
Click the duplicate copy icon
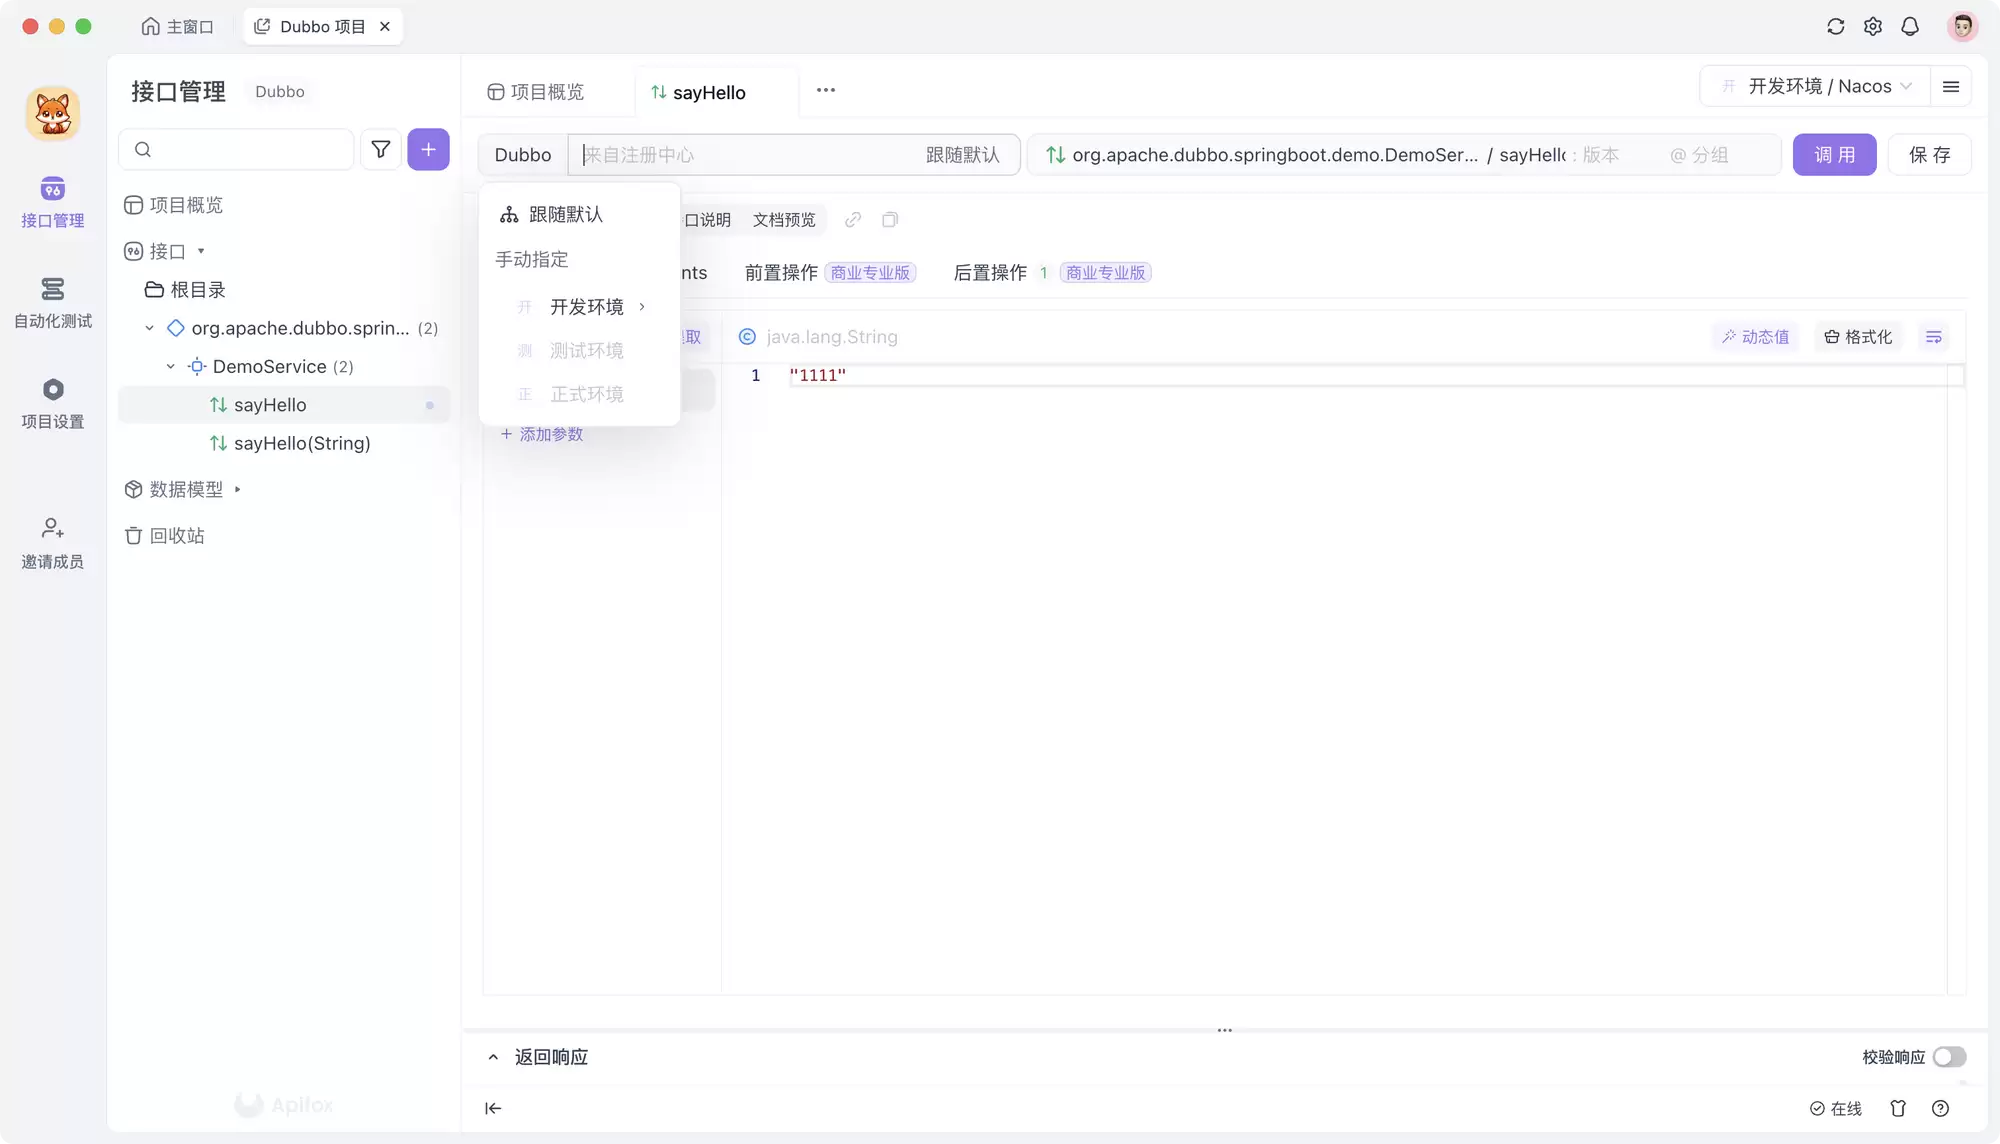pyautogui.click(x=890, y=220)
